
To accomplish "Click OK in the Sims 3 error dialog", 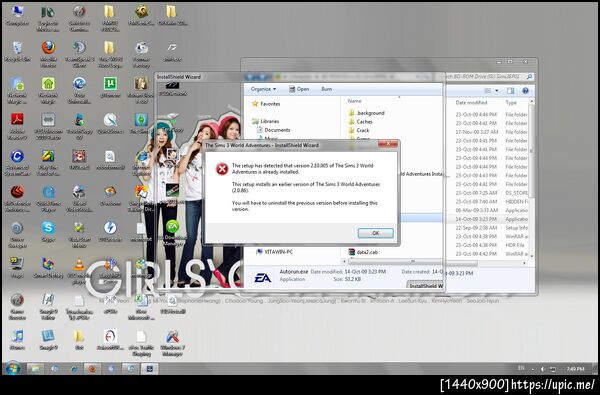I will coord(375,233).
